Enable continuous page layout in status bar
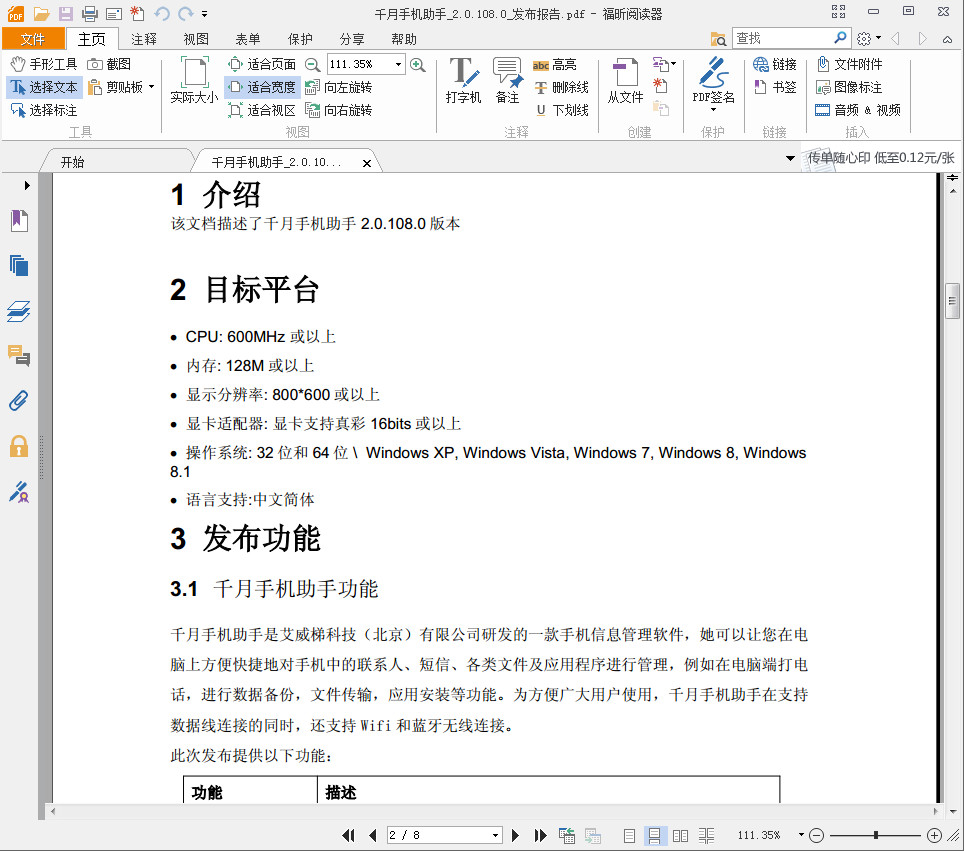Image resolution: width=965 pixels, height=851 pixels. [x=655, y=836]
